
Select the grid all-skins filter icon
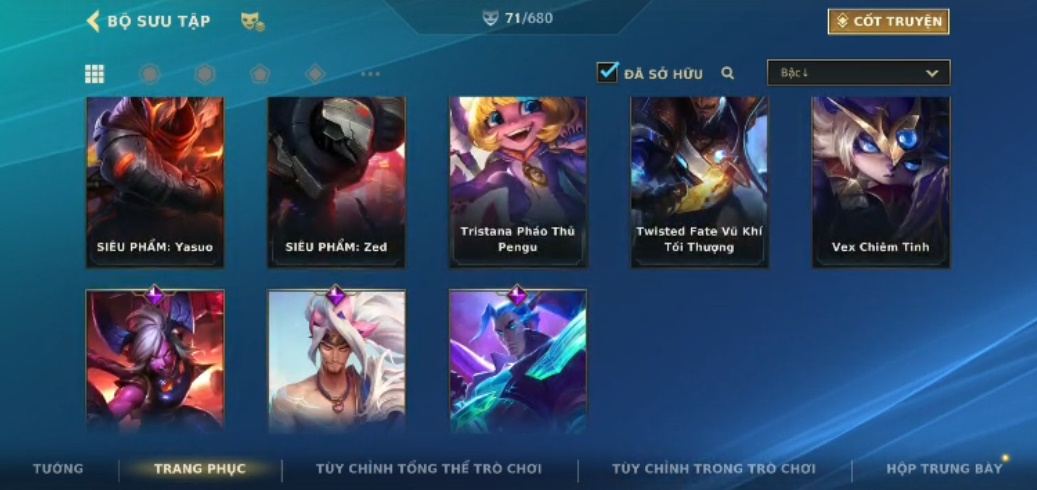[95, 74]
